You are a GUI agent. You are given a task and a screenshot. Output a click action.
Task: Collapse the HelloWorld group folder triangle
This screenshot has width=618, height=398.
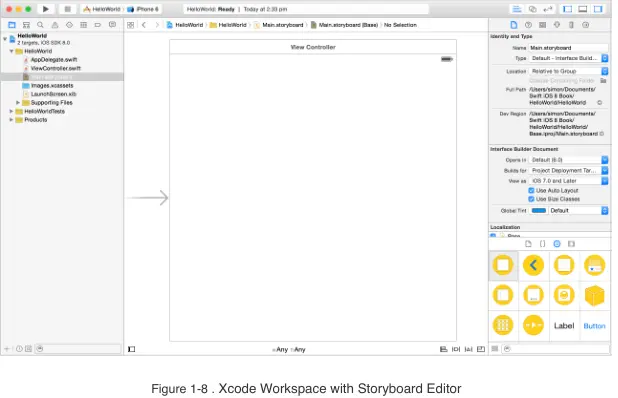pyautogui.click(x=11, y=51)
